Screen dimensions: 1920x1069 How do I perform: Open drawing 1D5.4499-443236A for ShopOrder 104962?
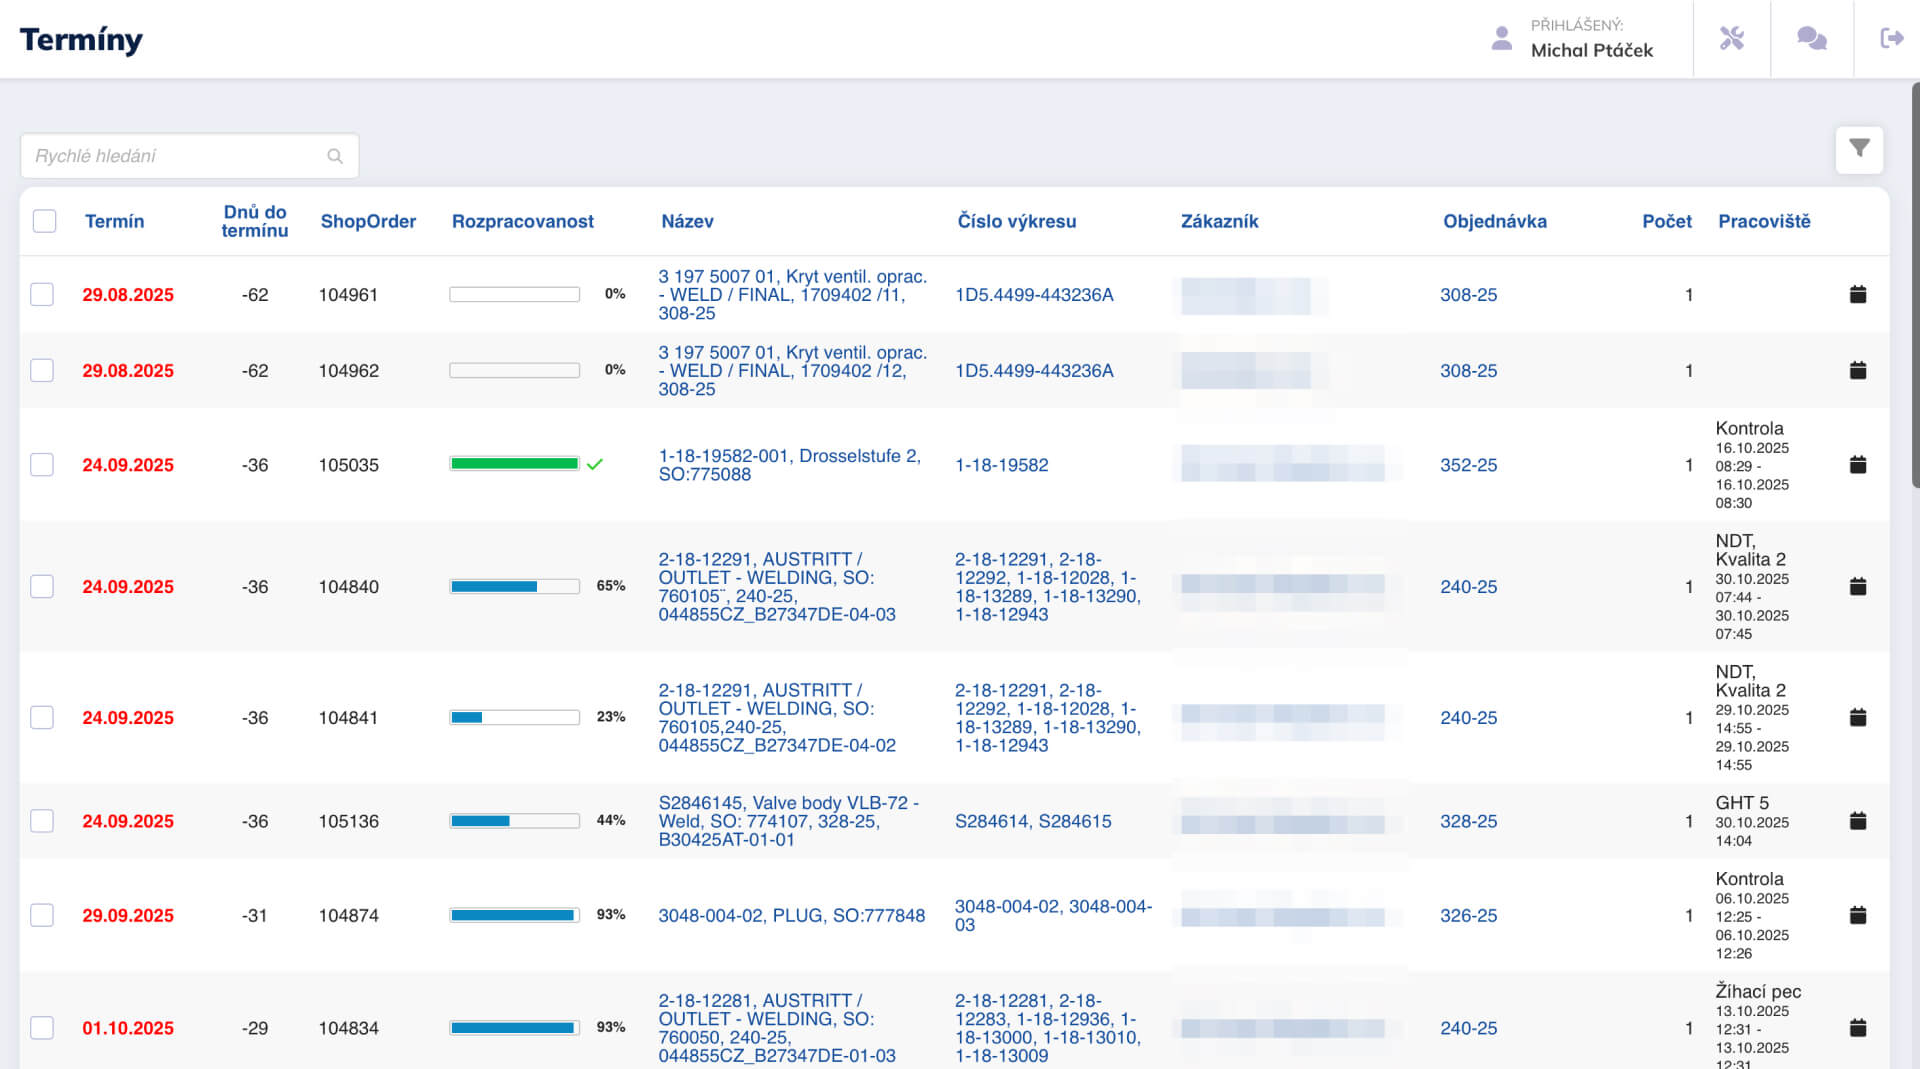click(1034, 370)
